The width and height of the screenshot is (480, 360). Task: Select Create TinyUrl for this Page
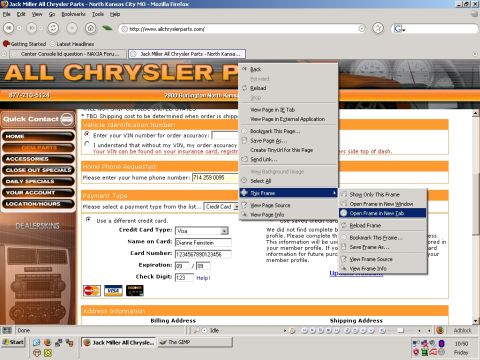click(x=288, y=150)
